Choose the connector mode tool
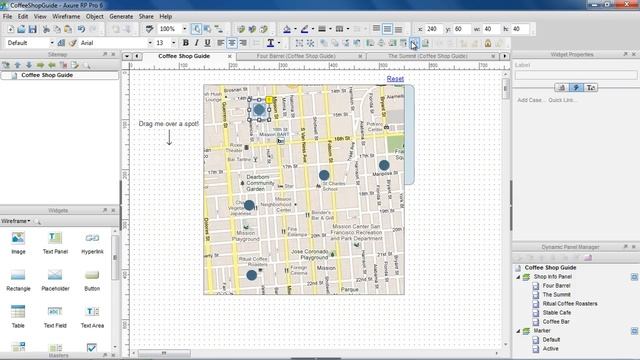 point(219,29)
